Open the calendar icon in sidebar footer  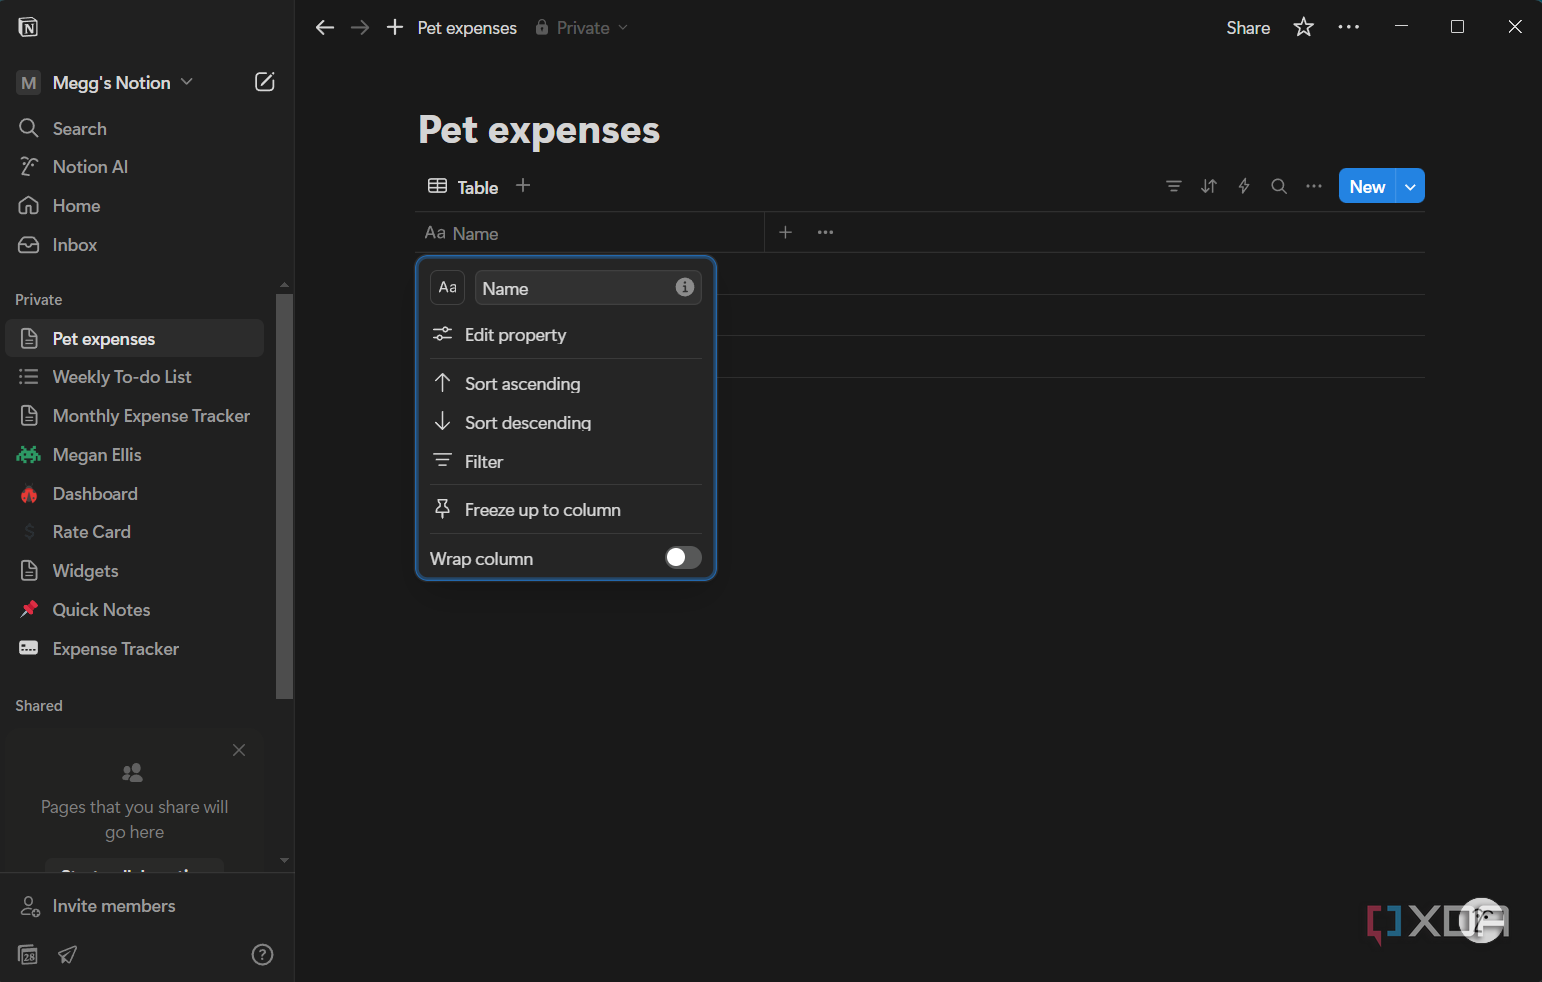coord(28,955)
